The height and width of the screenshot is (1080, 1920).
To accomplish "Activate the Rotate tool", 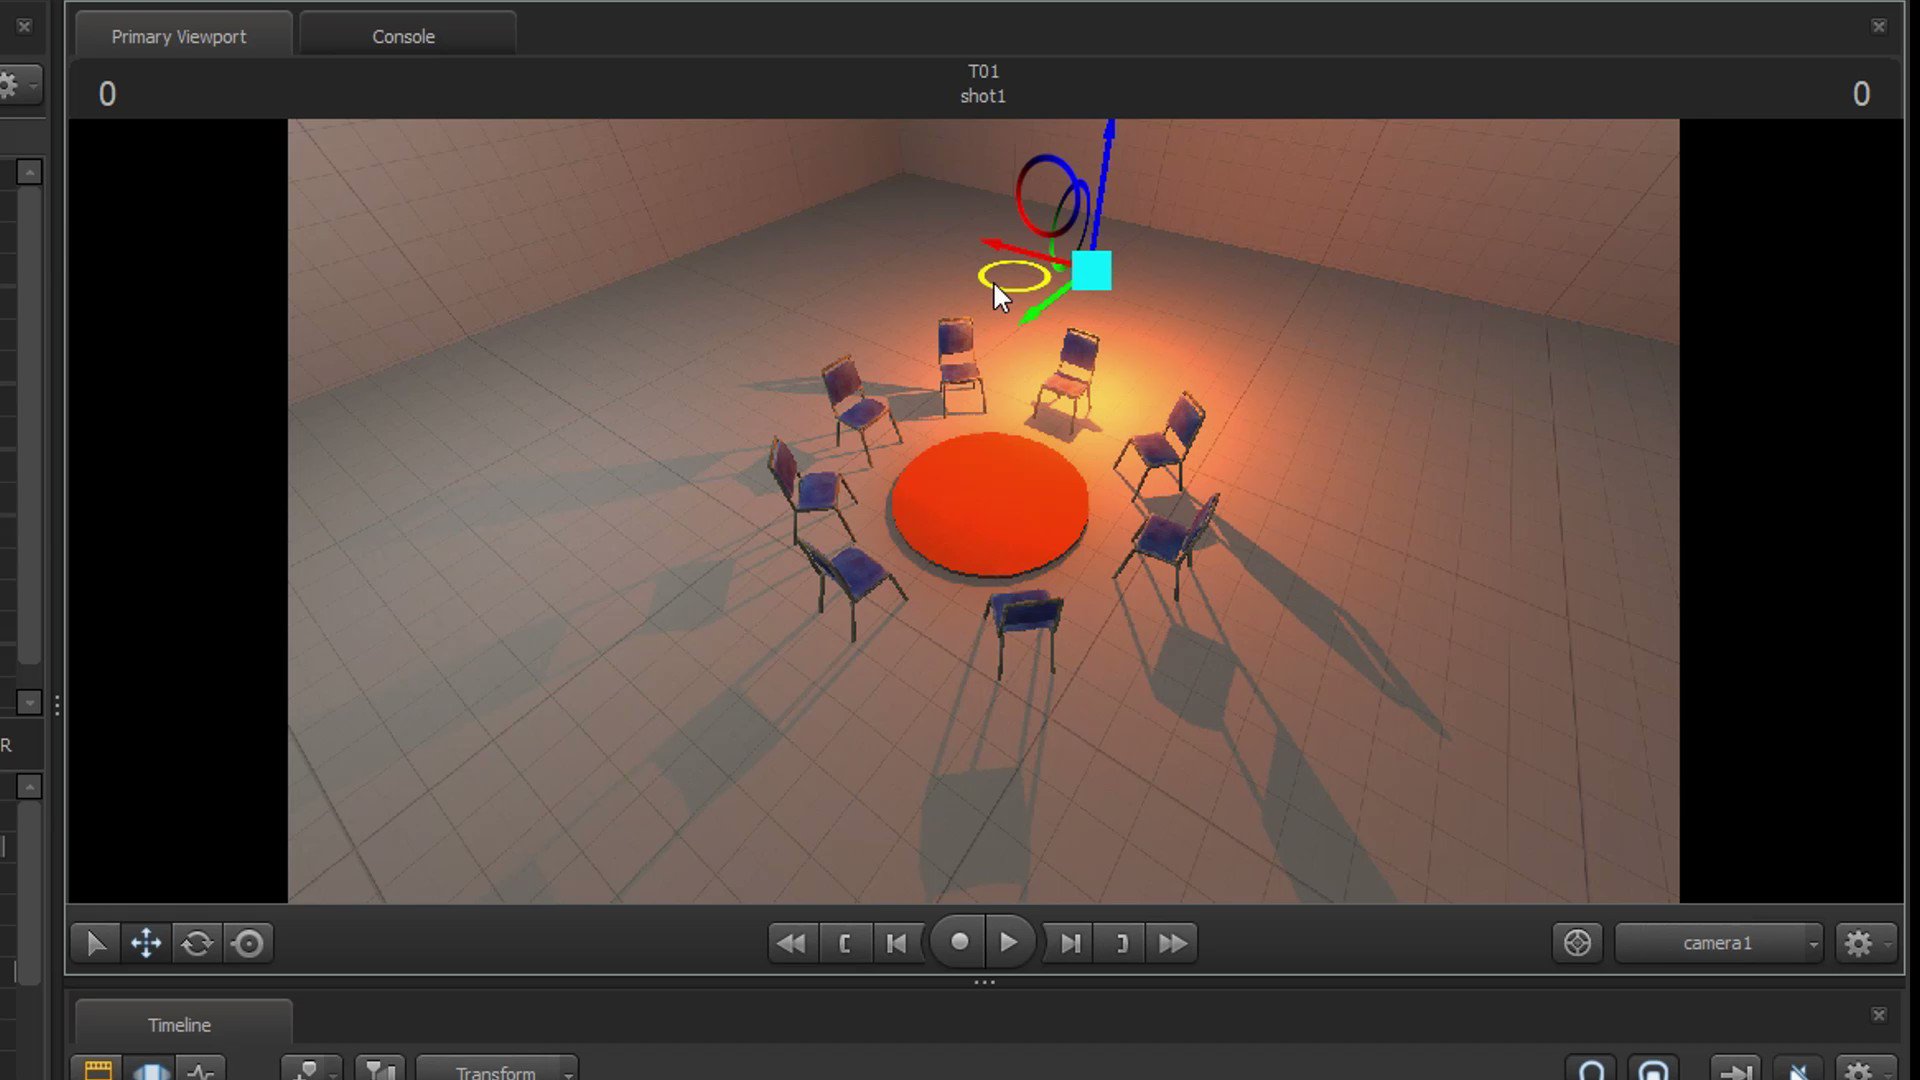I will point(196,942).
